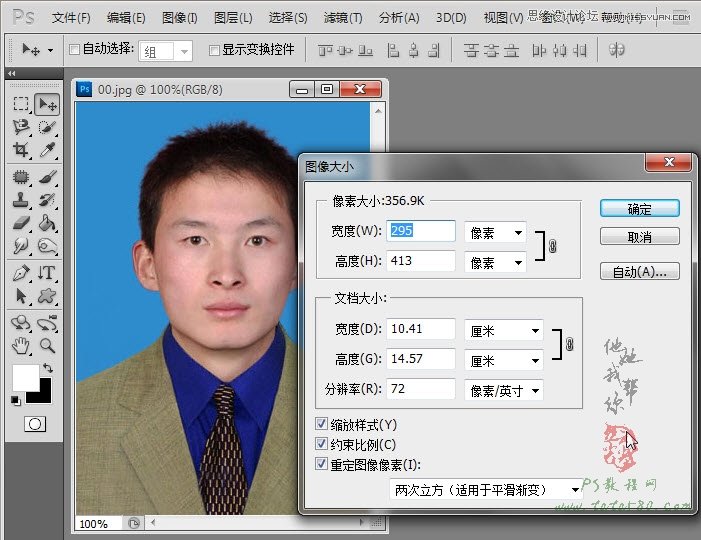Open the pixel width unit dropdown
701x540 pixels.
pyautogui.click(x=495, y=233)
